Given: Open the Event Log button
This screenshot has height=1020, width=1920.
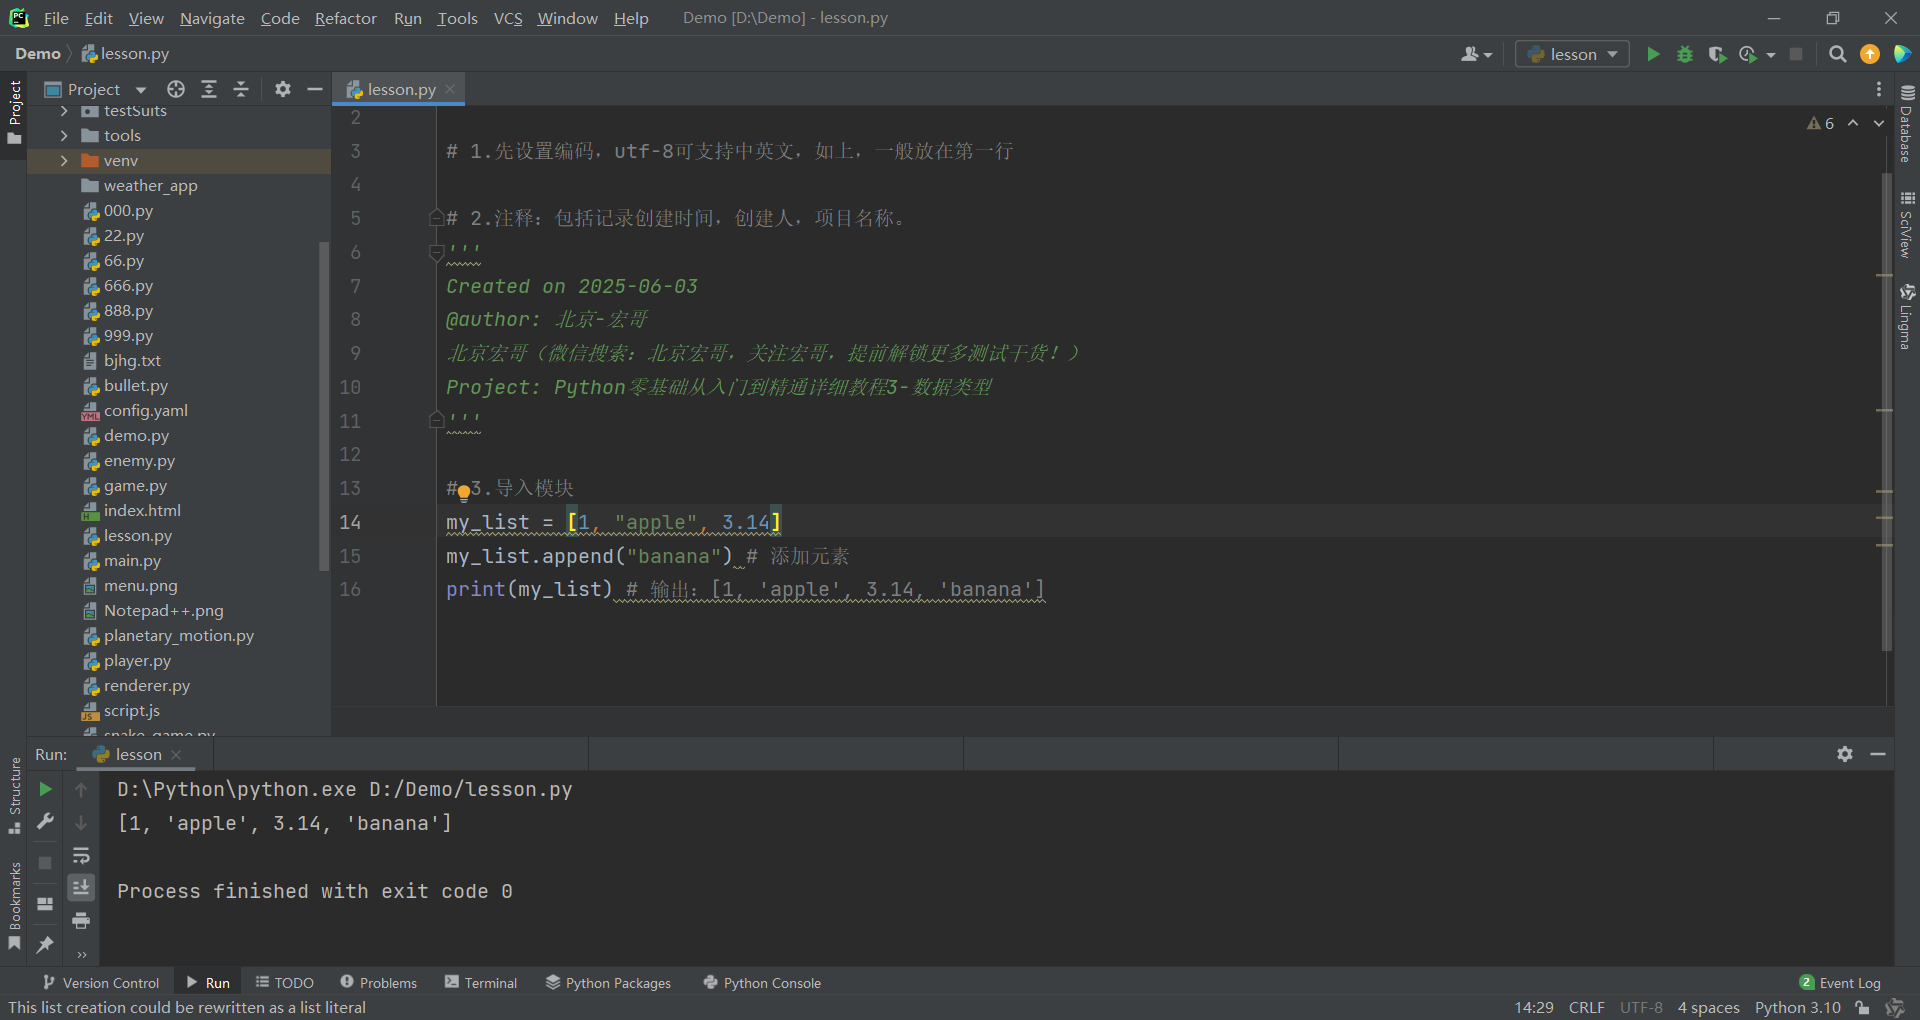Looking at the screenshot, I should pos(1840,983).
